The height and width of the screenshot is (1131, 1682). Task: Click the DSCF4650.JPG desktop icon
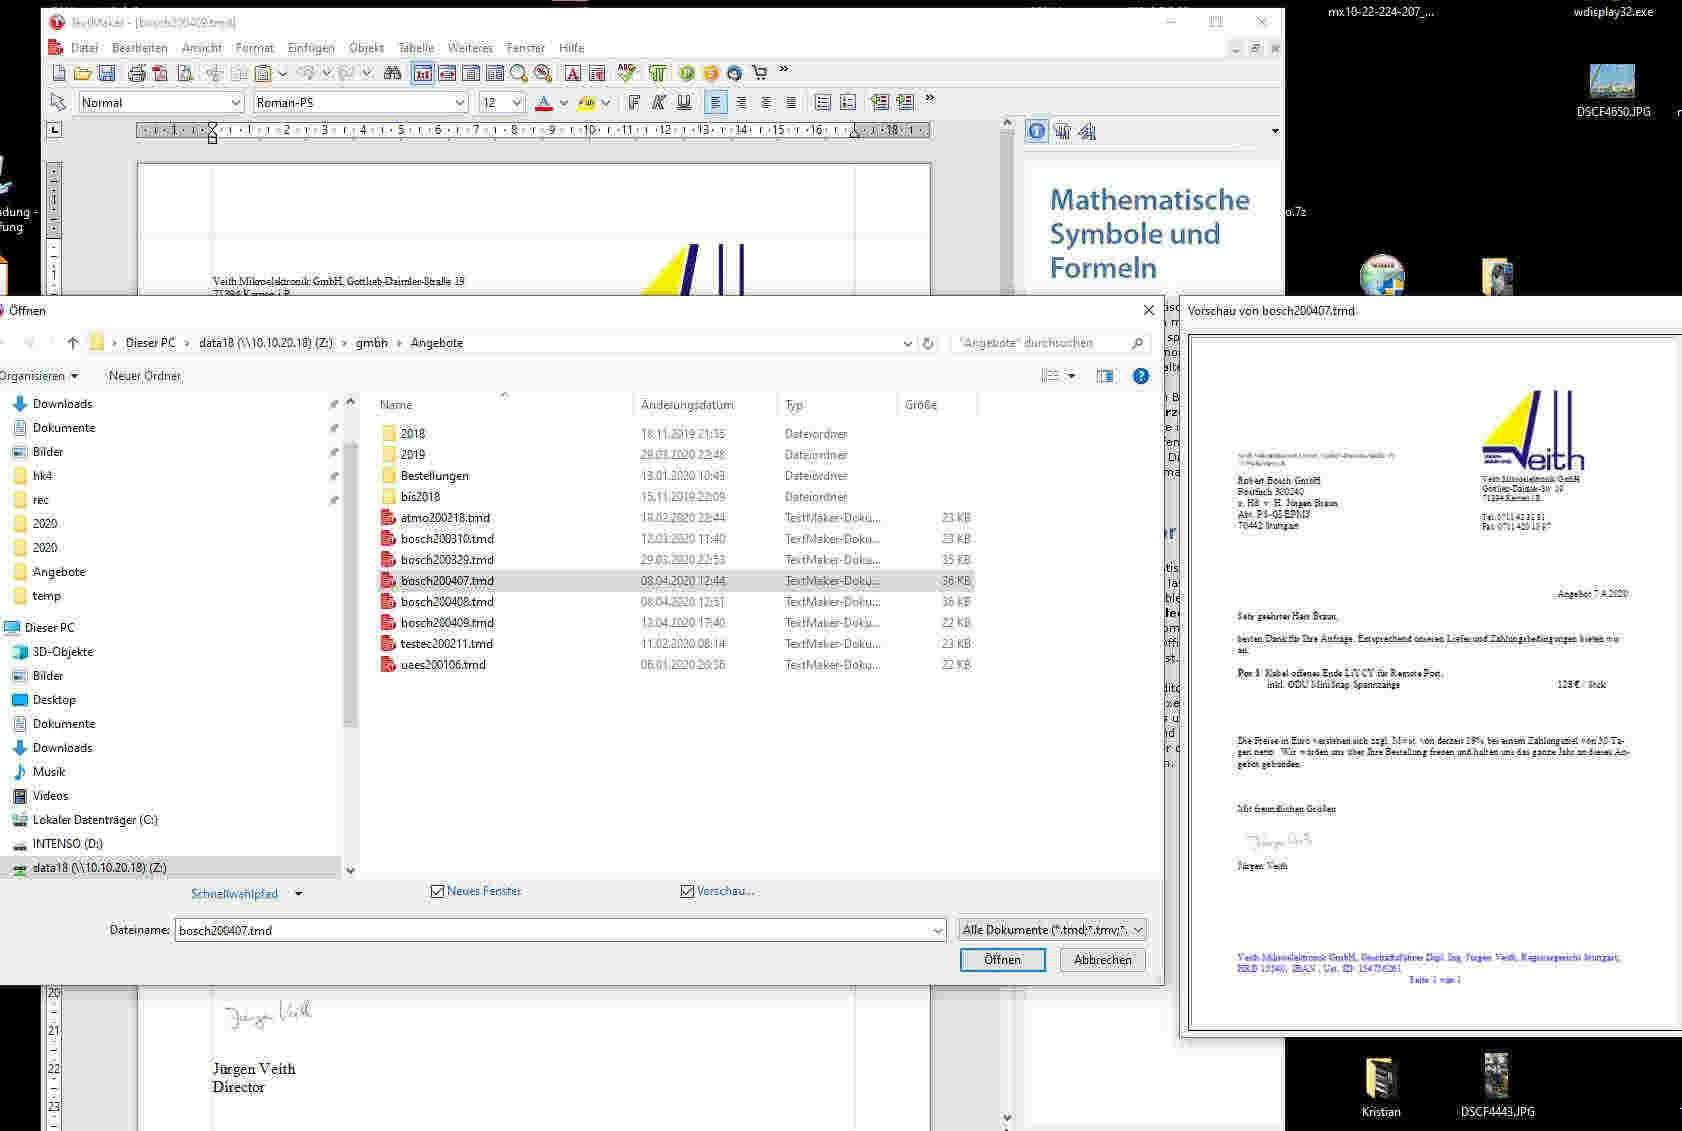[1612, 92]
